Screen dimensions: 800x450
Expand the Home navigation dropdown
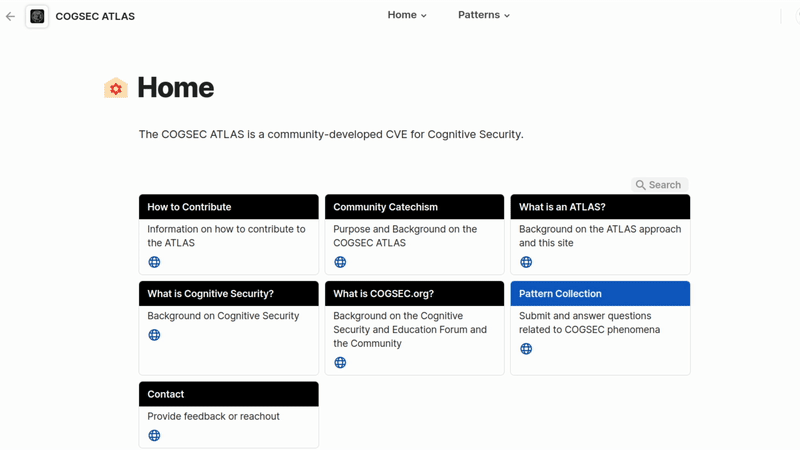(407, 15)
